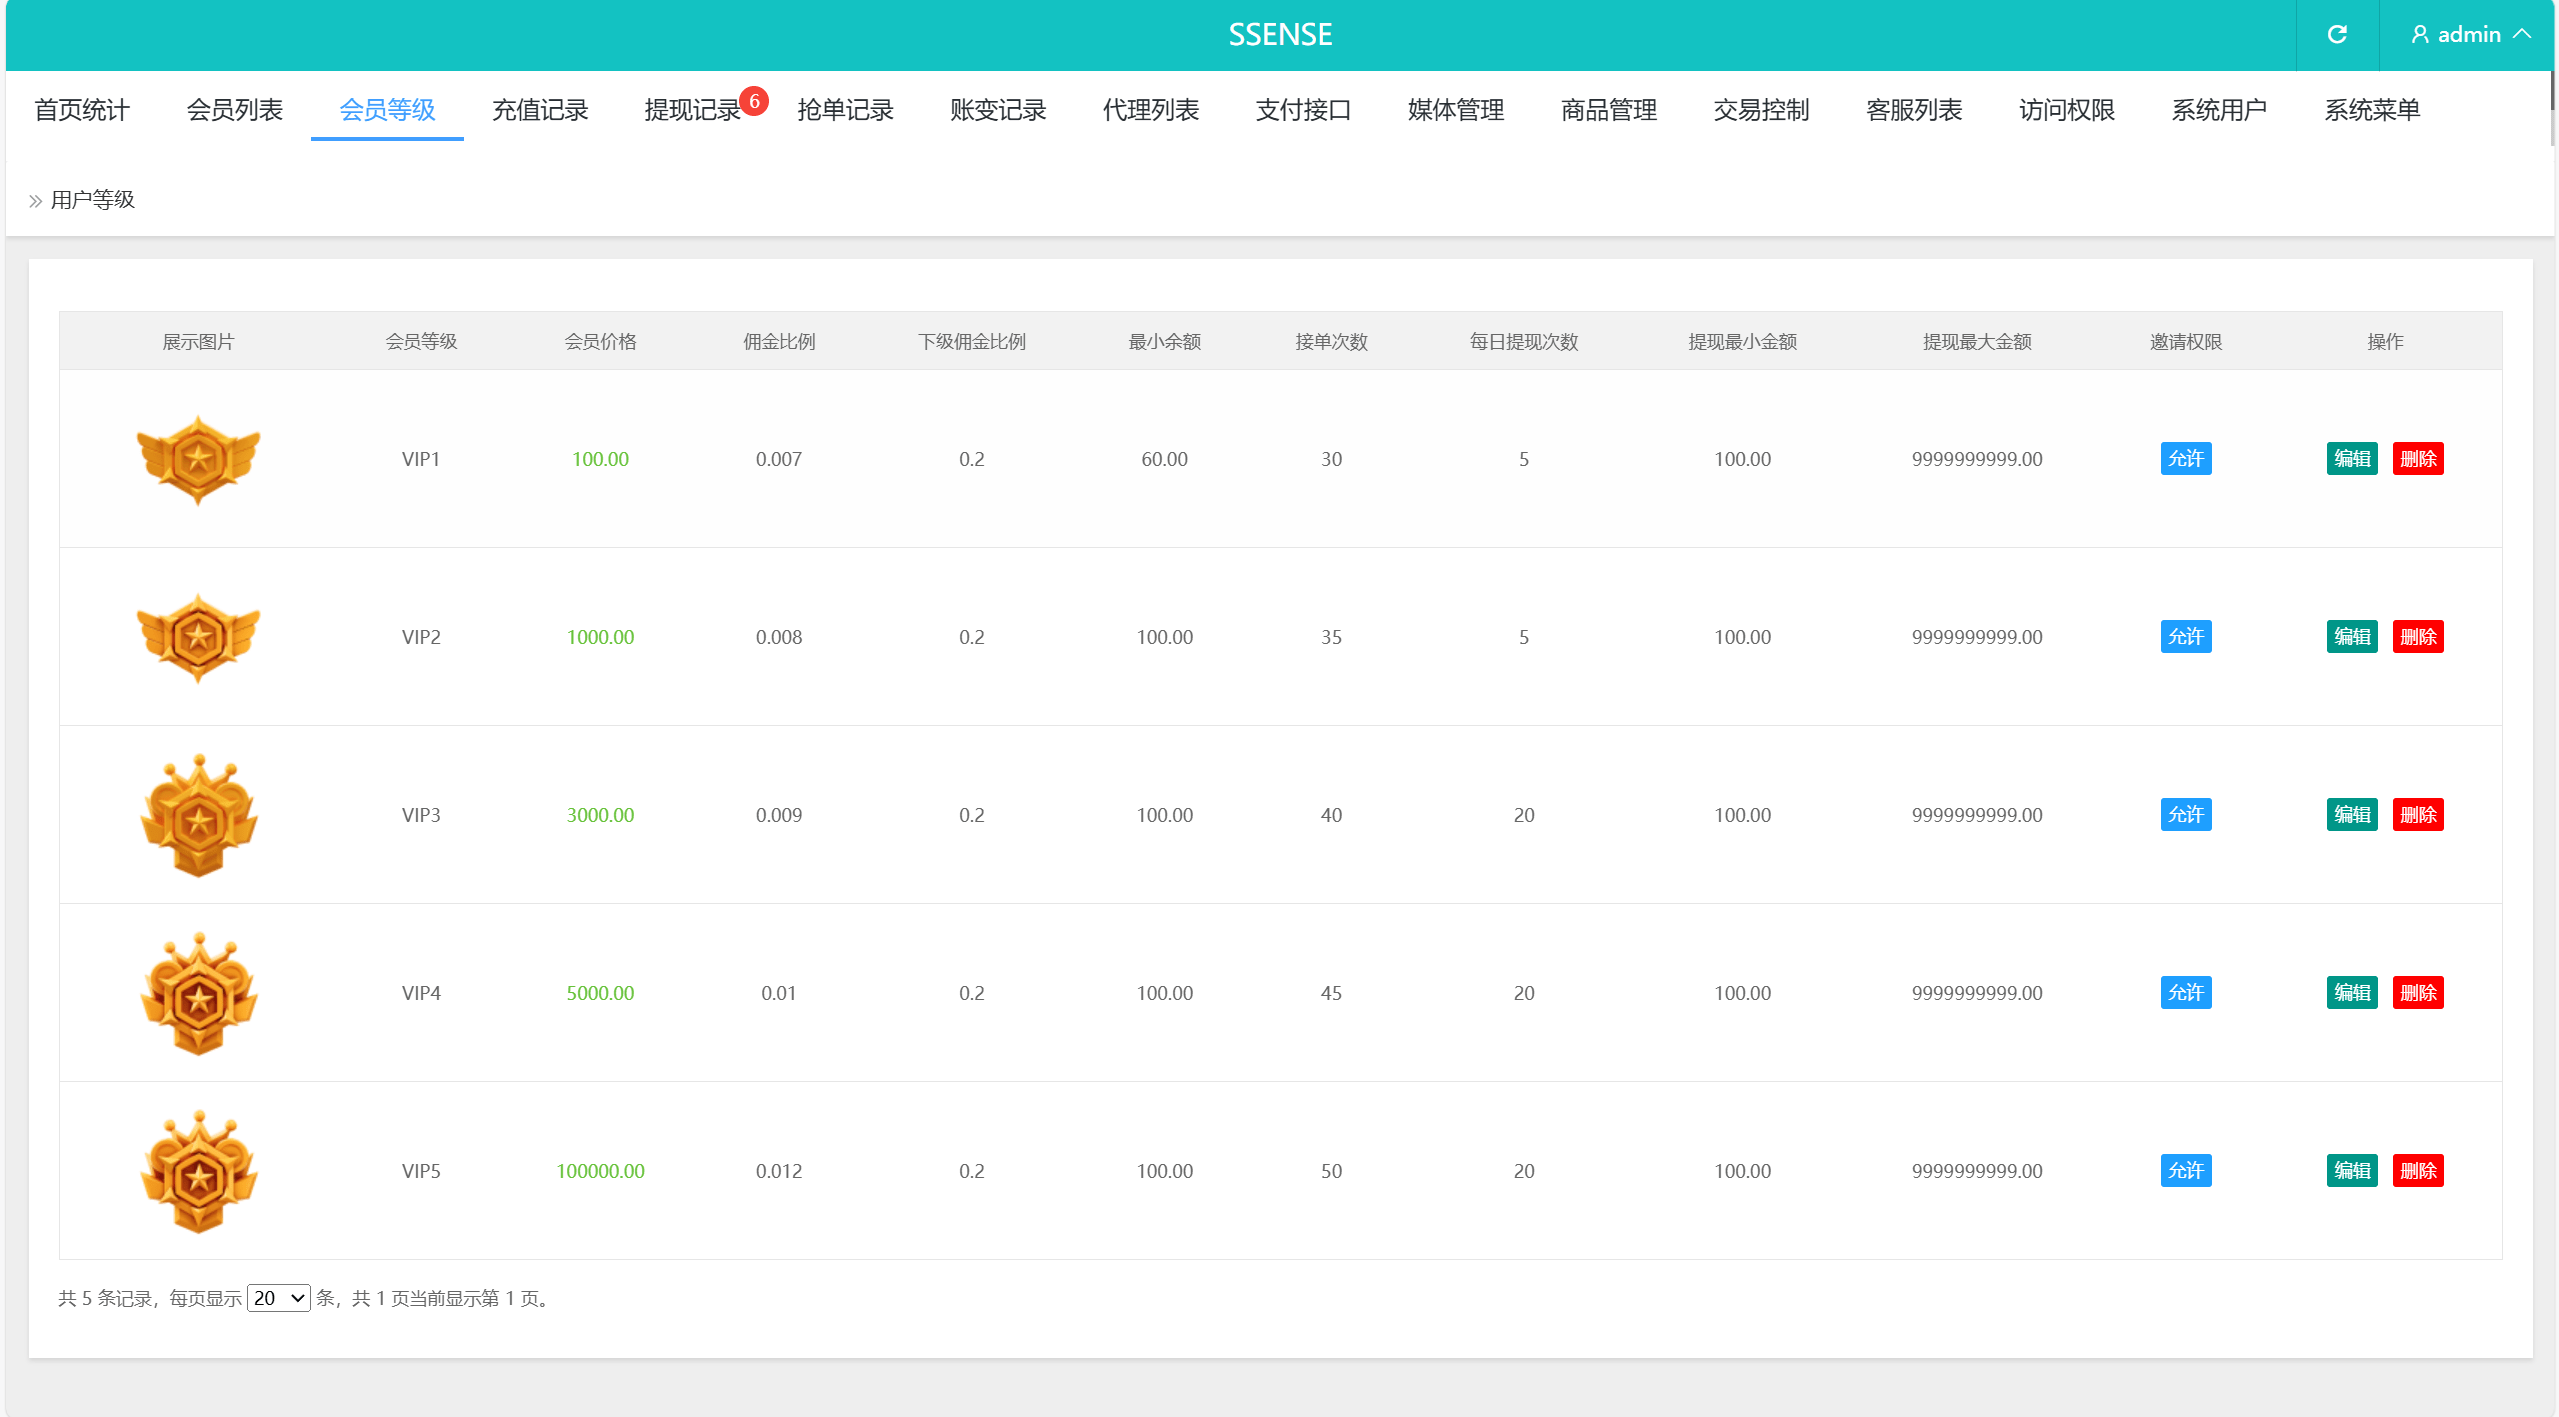The image size is (2559, 1417).
Task: Click the red notification badge on 提现记录
Action: (754, 101)
